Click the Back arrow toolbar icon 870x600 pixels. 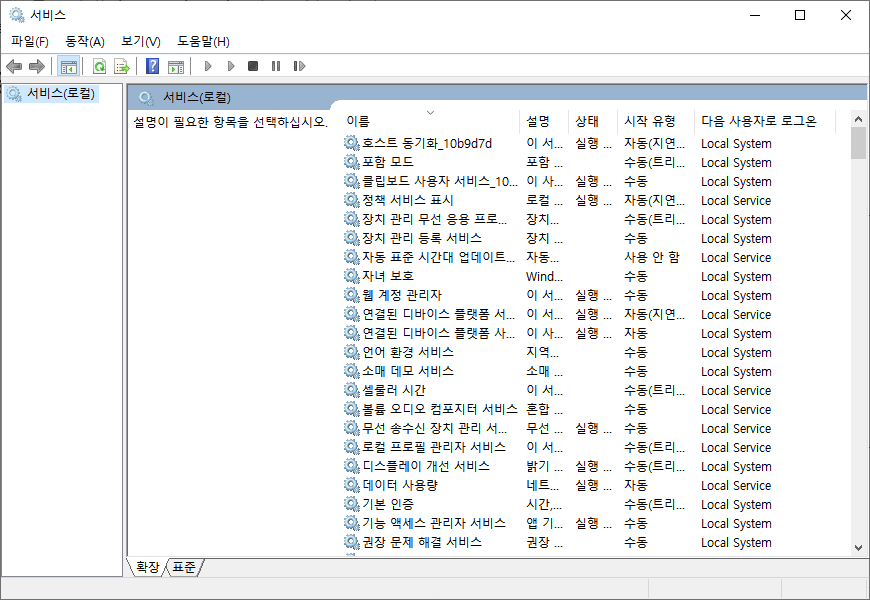pyautogui.click(x=14, y=67)
